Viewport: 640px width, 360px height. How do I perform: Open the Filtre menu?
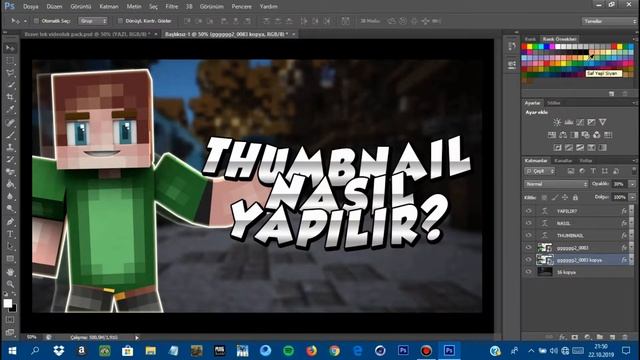coord(171,7)
